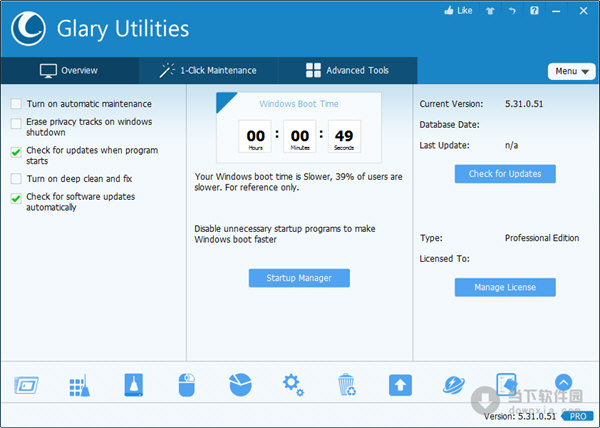Click the Database Date label
Viewport: 600px width, 428px height.
pyautogui.click(x=449, y=125)
